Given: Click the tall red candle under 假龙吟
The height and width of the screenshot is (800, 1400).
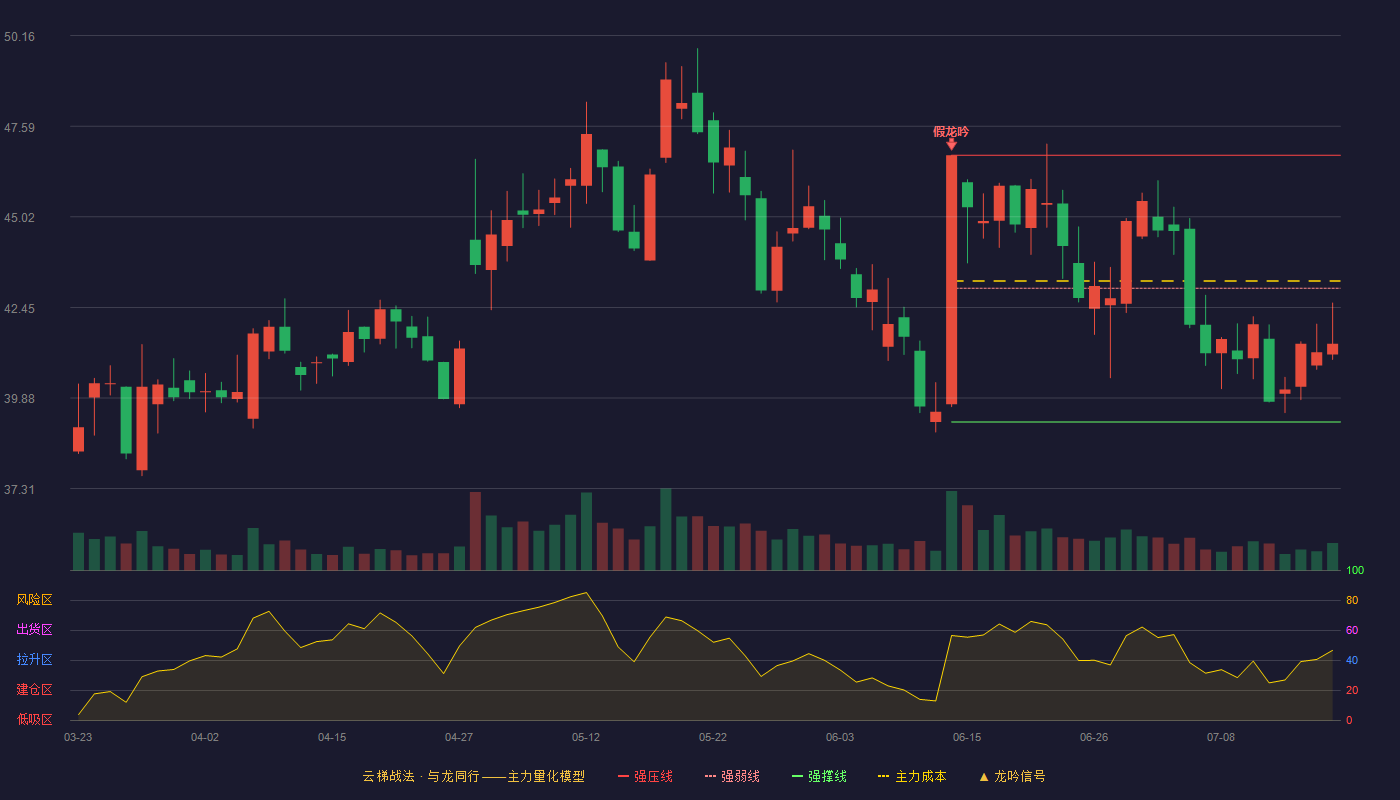Looking at the screenshot, I should tap(951, 279).
